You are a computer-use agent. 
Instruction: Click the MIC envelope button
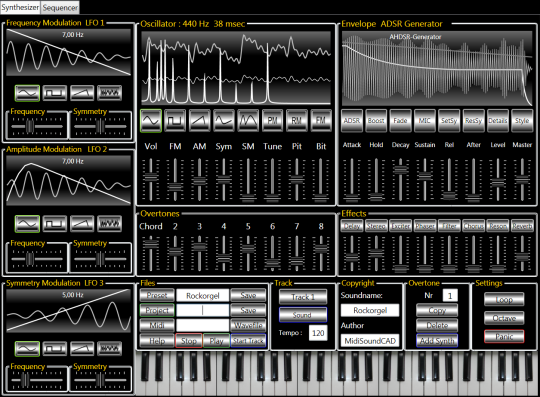(425, 121)
